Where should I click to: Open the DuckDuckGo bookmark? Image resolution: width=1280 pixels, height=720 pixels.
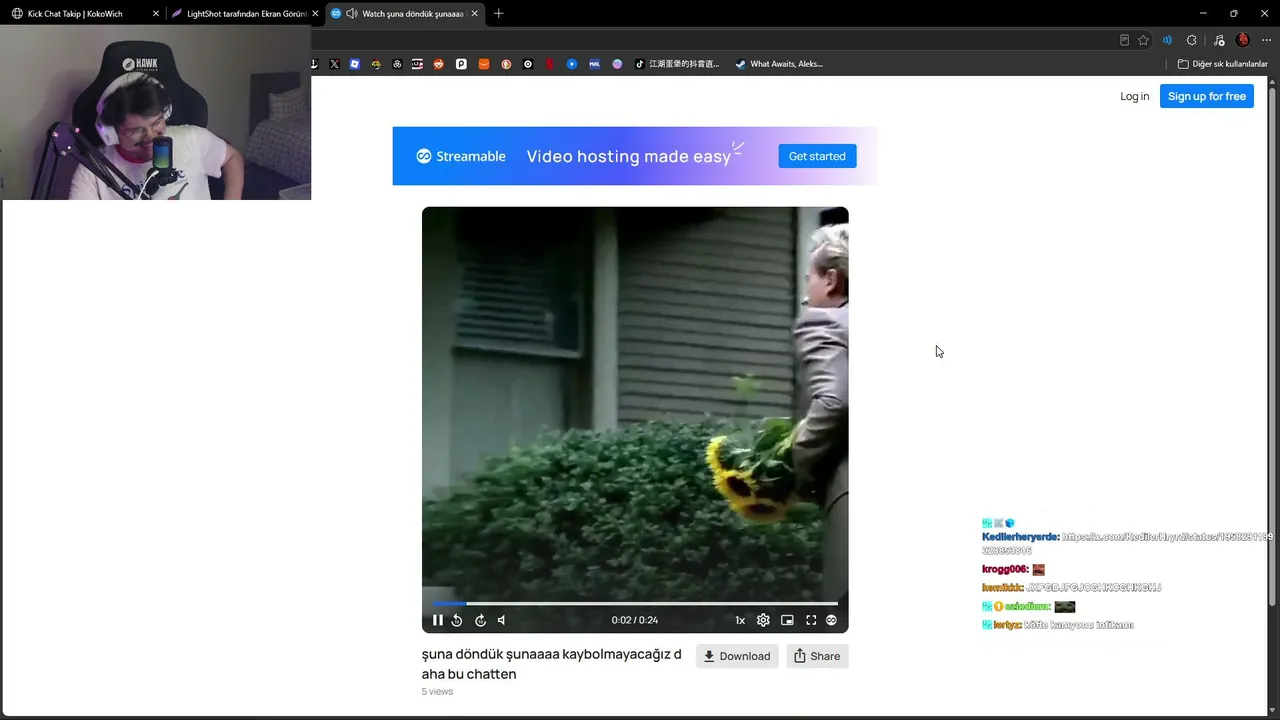506,64
